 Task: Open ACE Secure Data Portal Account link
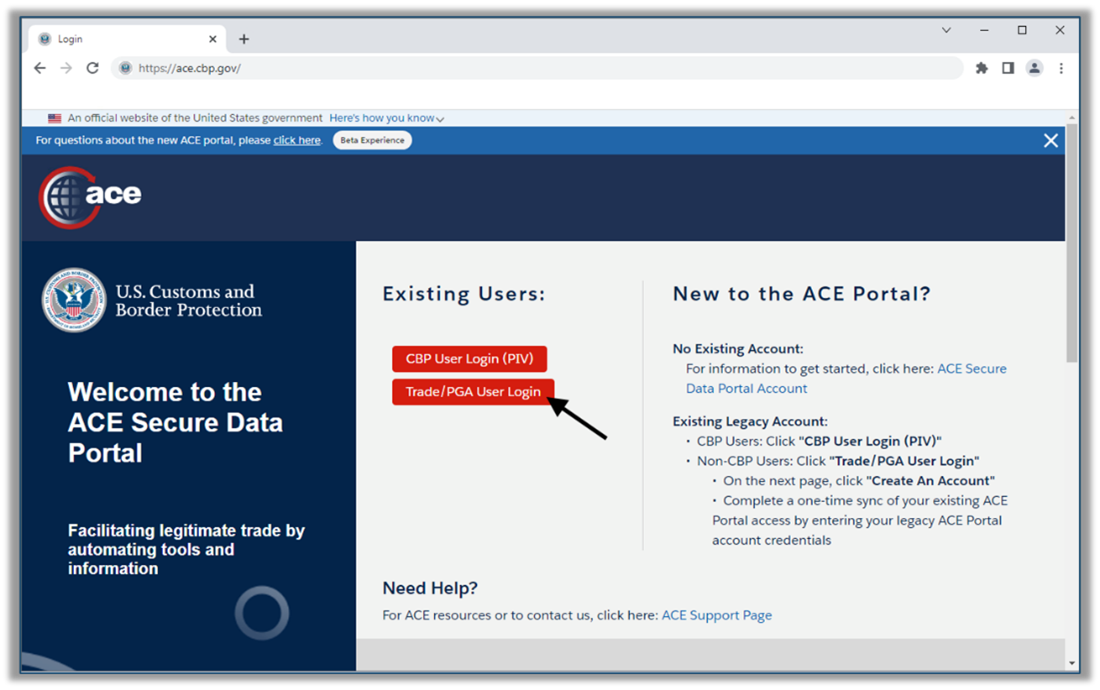846,378
